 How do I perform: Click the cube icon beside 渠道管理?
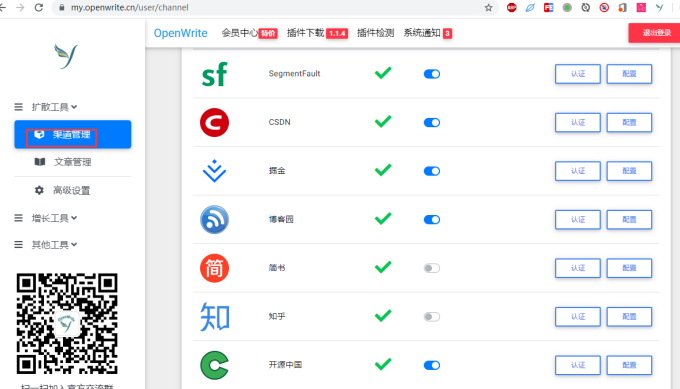pyautogui.click(x=39, y=134)
